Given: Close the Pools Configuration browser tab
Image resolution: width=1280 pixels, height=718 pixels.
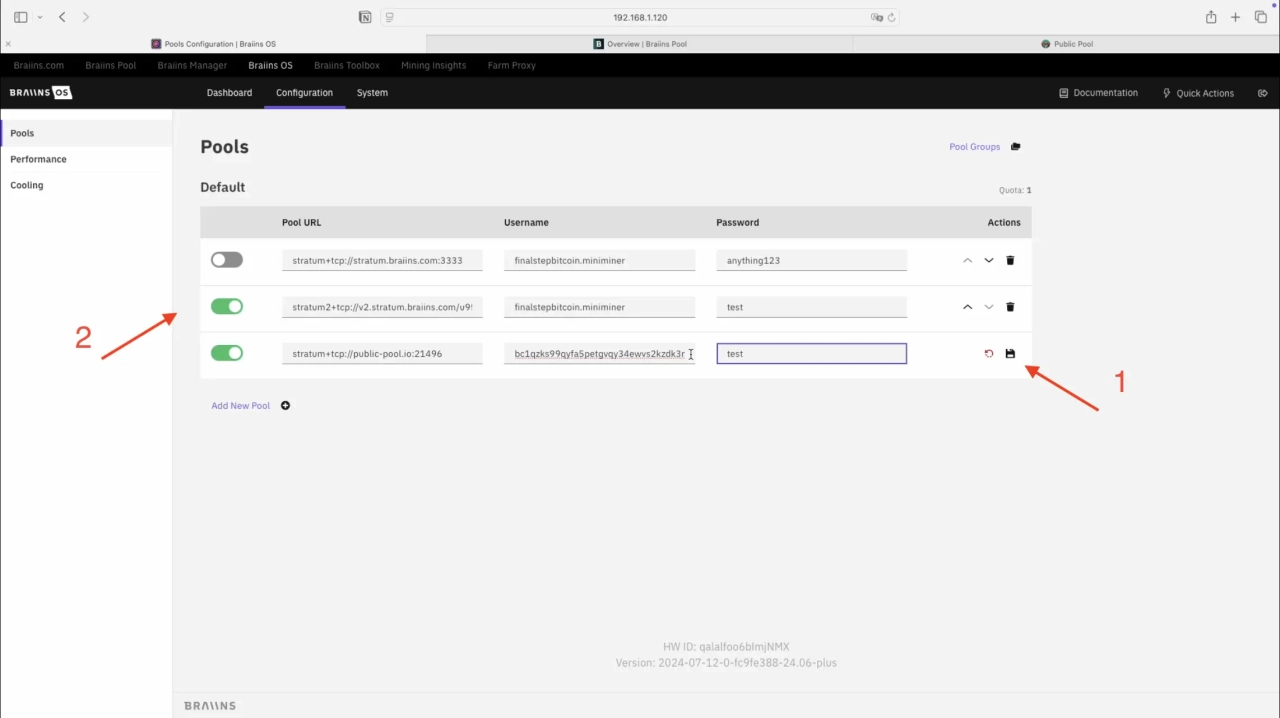Looking at the screenshot, I should pos(8,44).
